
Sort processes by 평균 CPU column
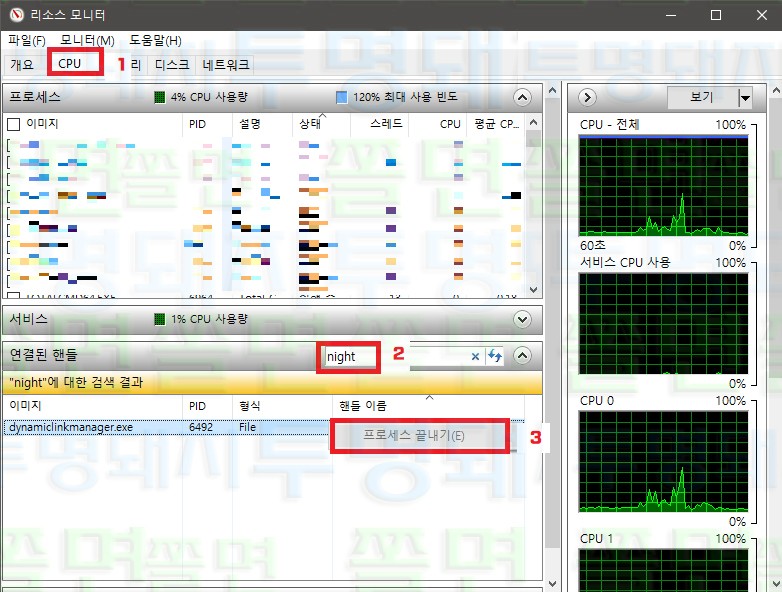click(496, 124)
